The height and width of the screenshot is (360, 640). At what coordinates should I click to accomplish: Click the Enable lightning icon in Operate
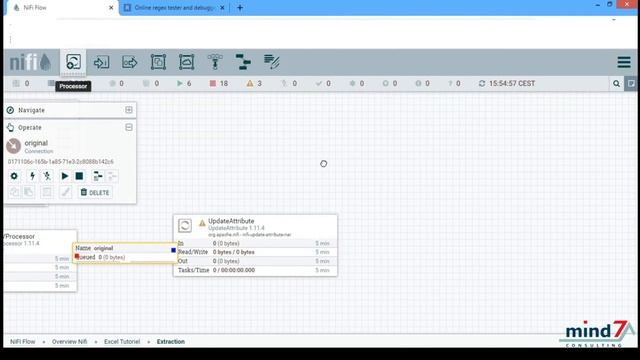point(32,176)
